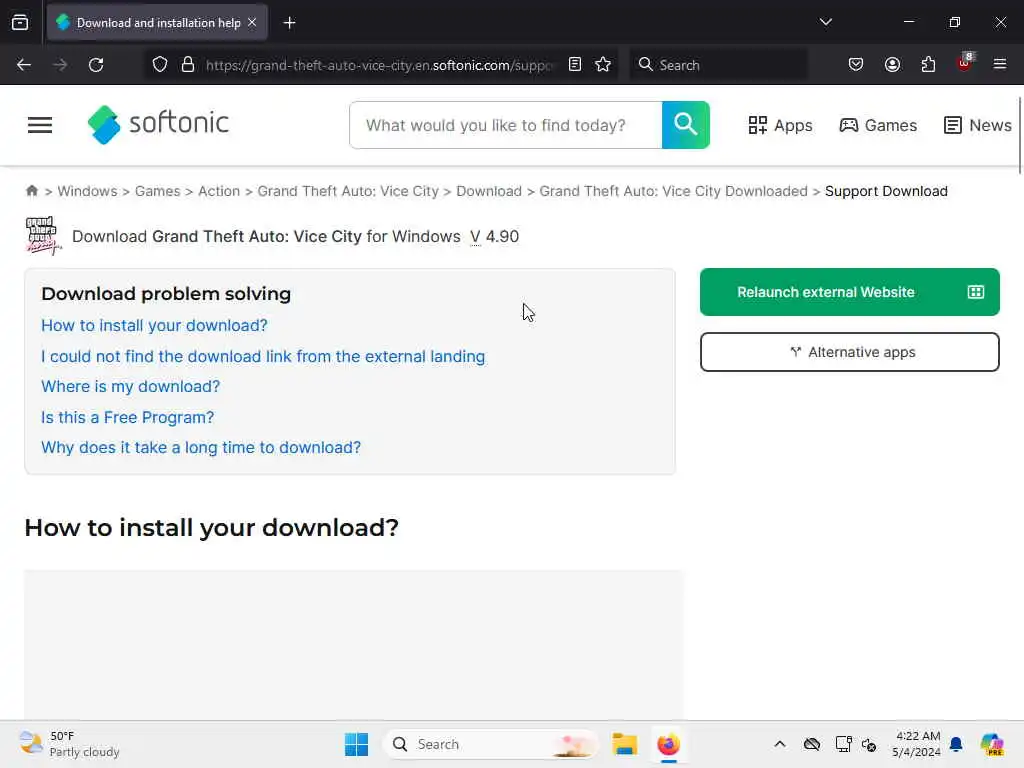Open 'Where is my download?' link
Screen dimensions: 1024x768
[131, 387]
